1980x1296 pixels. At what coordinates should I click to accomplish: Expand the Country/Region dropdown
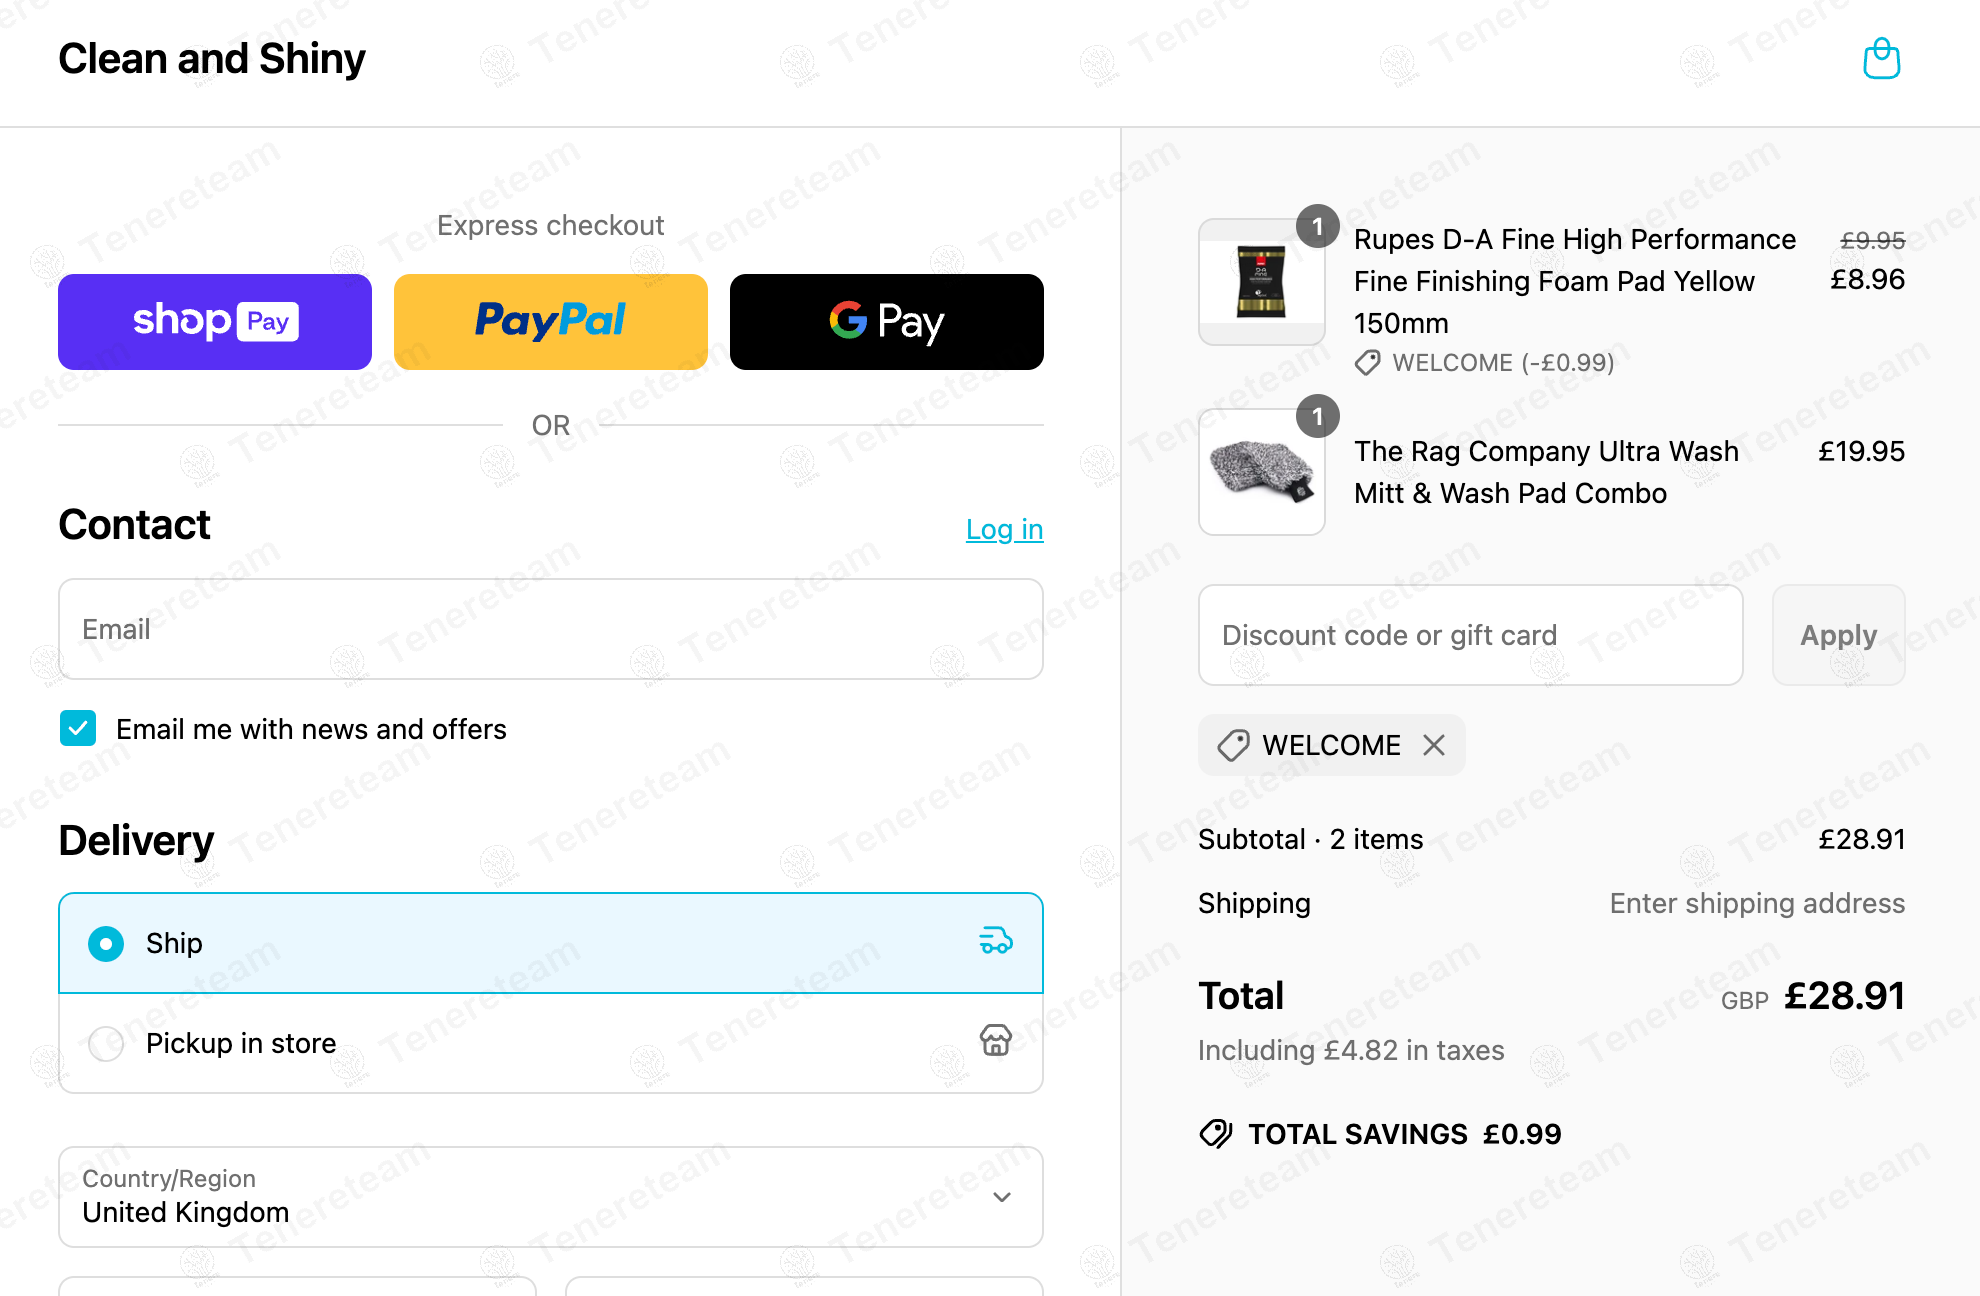click(551, 1197)
